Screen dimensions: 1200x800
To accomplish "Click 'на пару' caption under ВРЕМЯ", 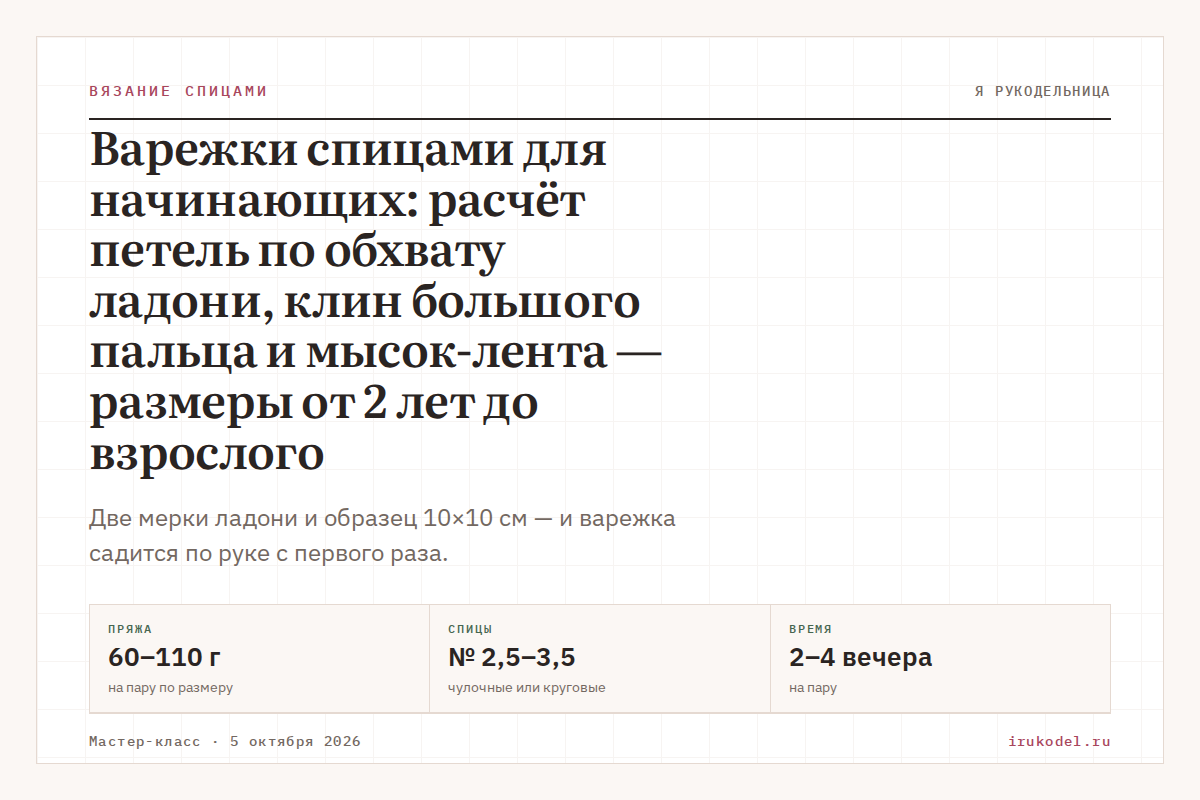I will tap(813, 688).
